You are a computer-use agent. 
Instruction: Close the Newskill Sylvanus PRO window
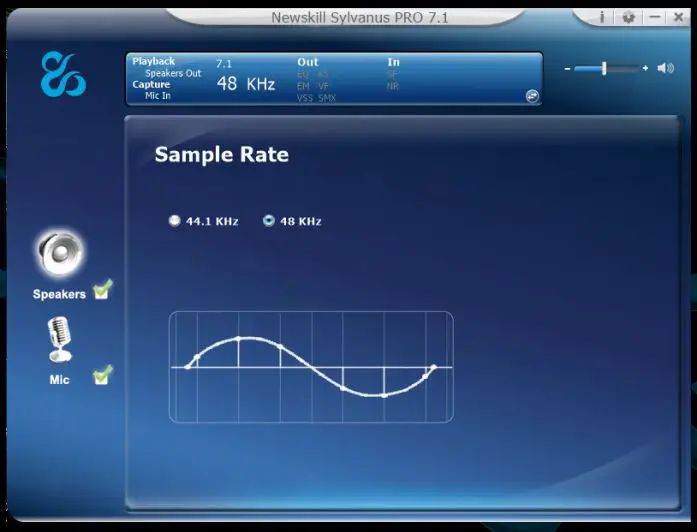point(678,17)
